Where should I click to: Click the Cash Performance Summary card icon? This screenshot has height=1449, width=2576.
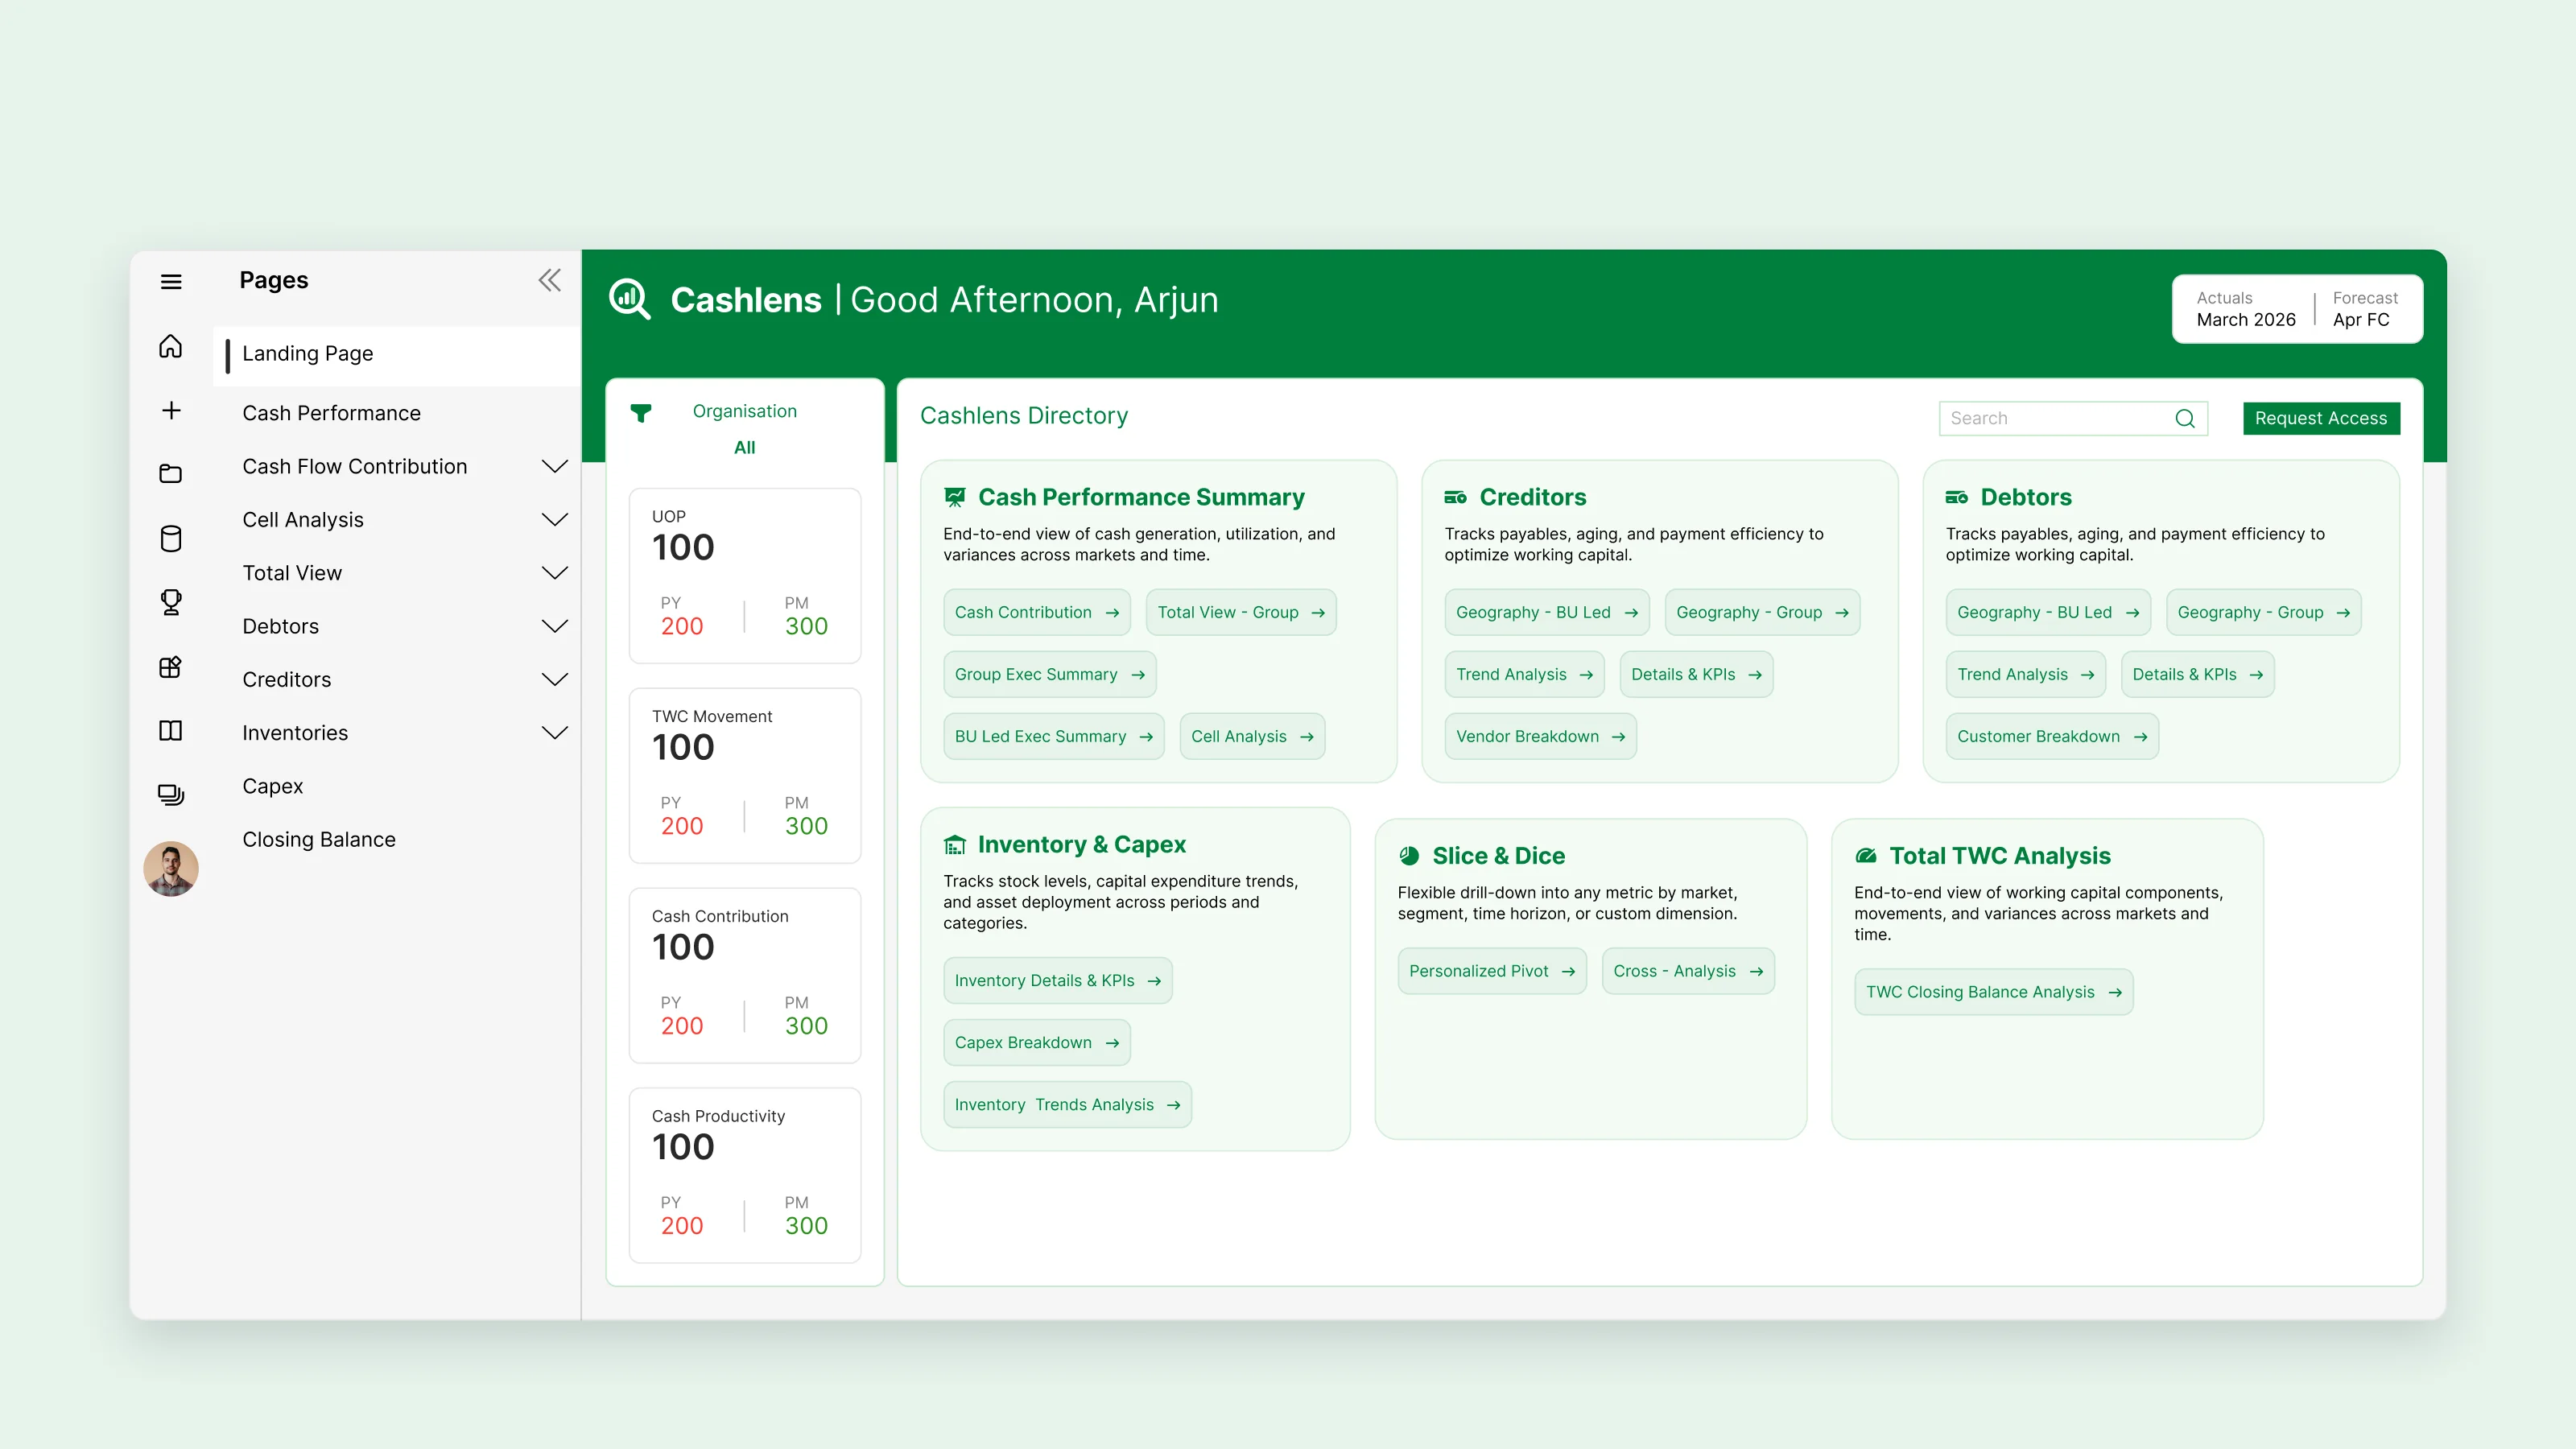click(955, 497)
